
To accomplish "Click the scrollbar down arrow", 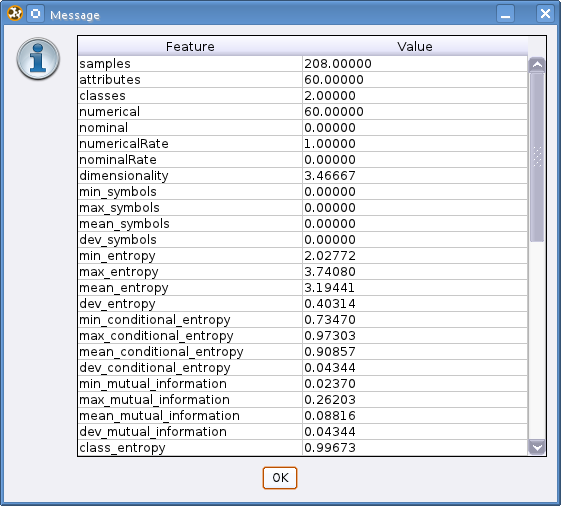I will tap(537, 447).
